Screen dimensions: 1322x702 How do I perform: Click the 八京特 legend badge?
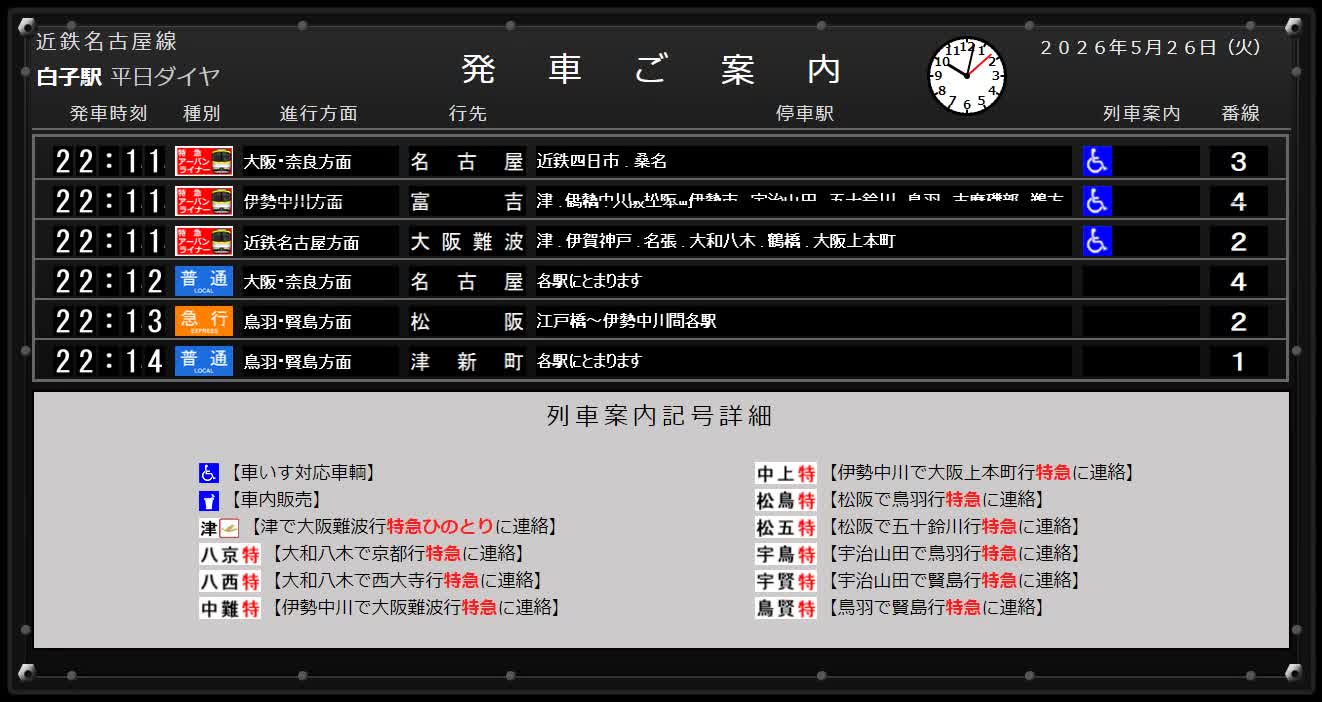[230, 554]
